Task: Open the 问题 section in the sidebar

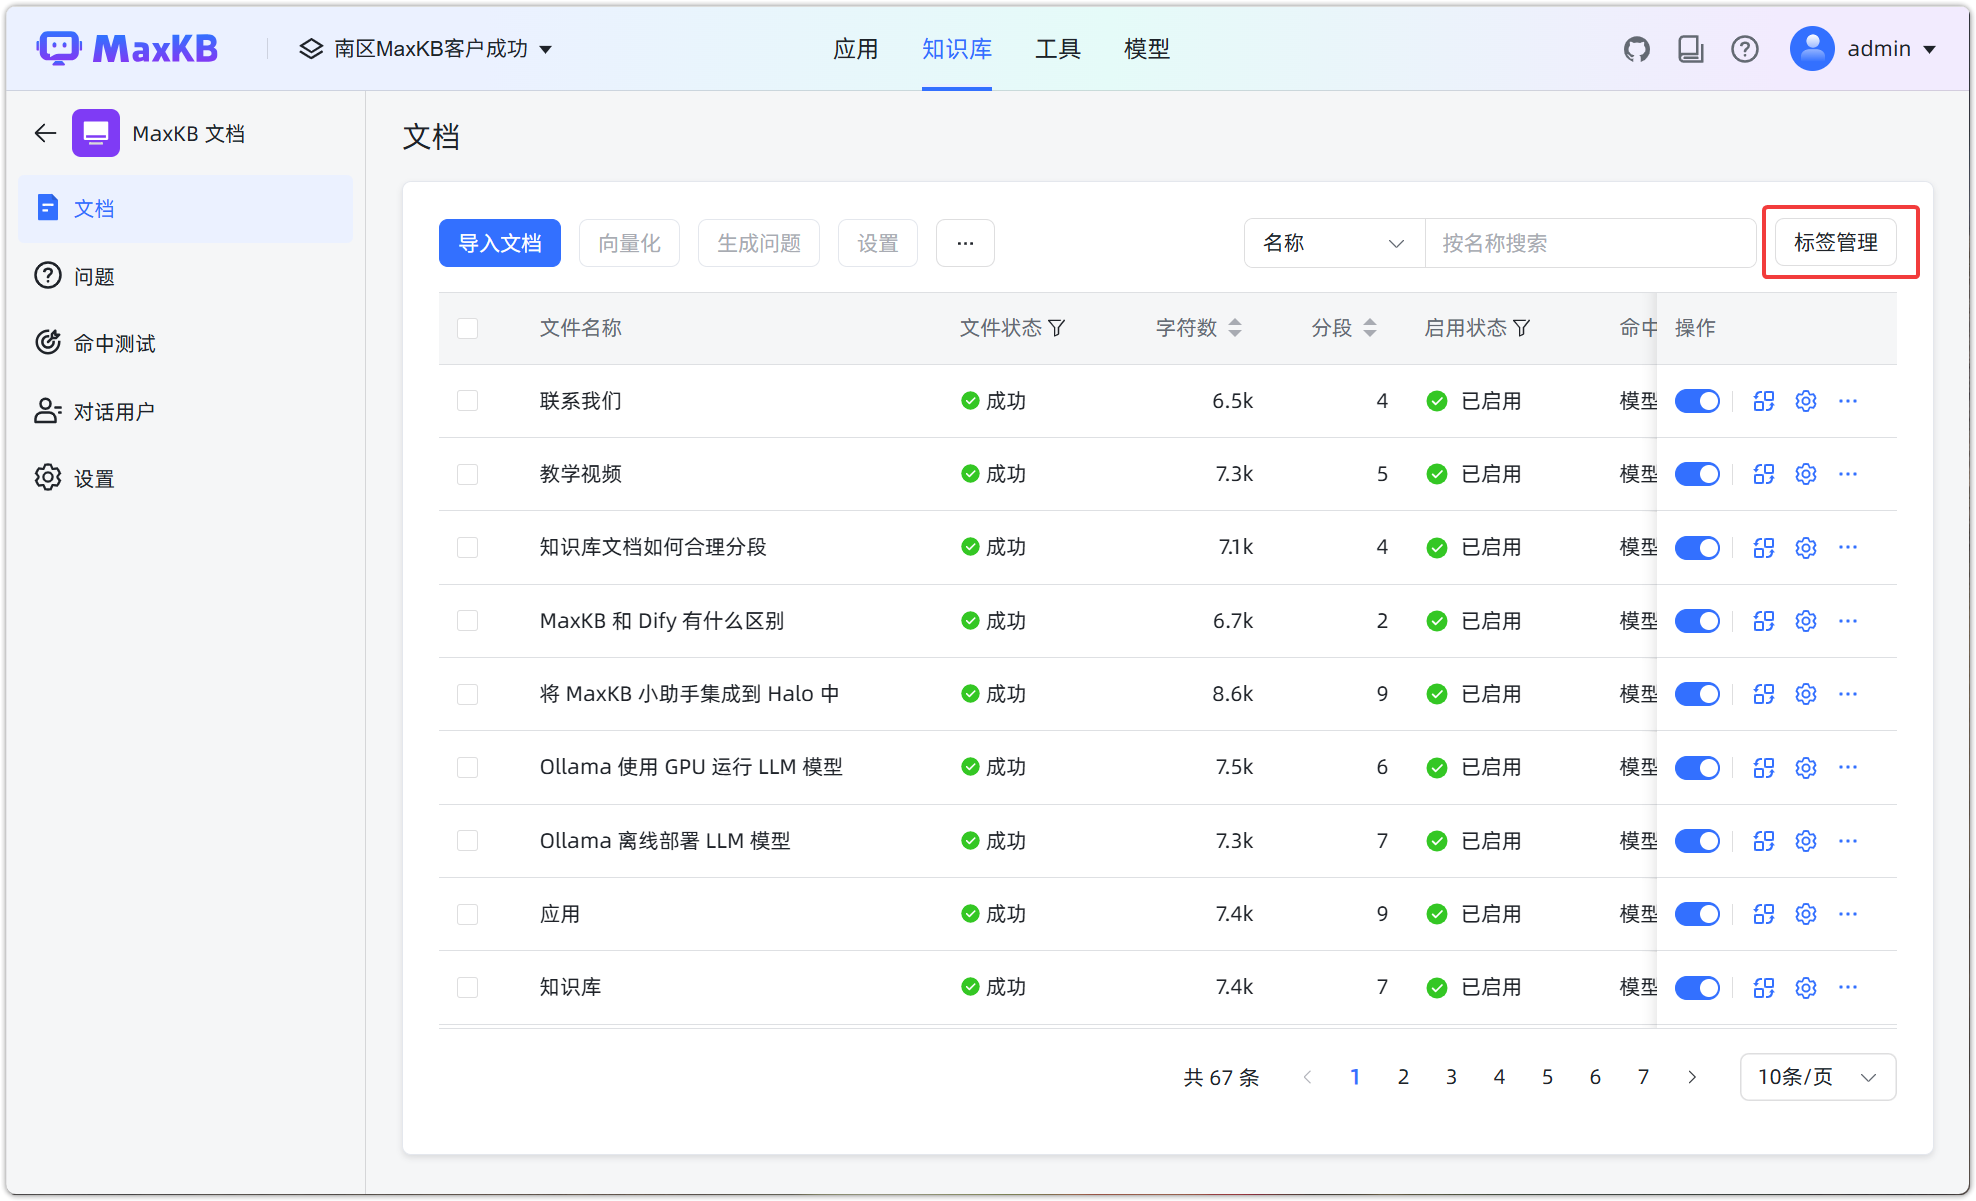Action: [95, 276]
